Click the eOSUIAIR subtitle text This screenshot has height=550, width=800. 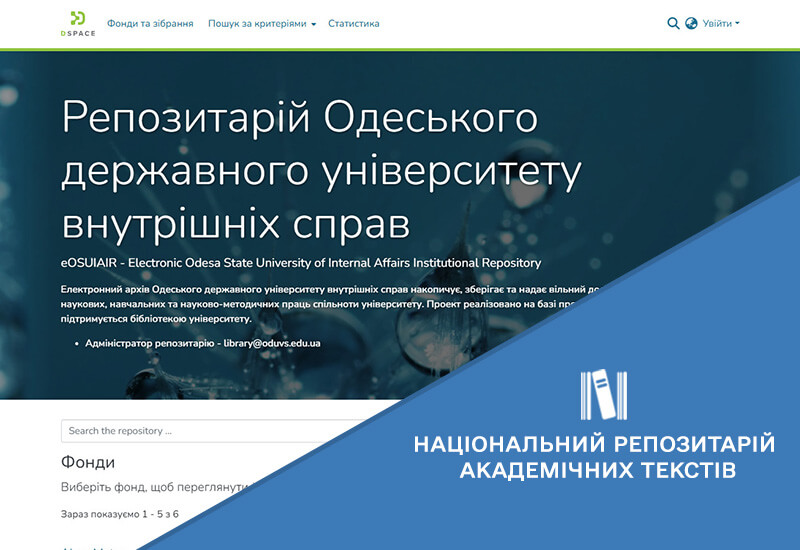(301, 263)
